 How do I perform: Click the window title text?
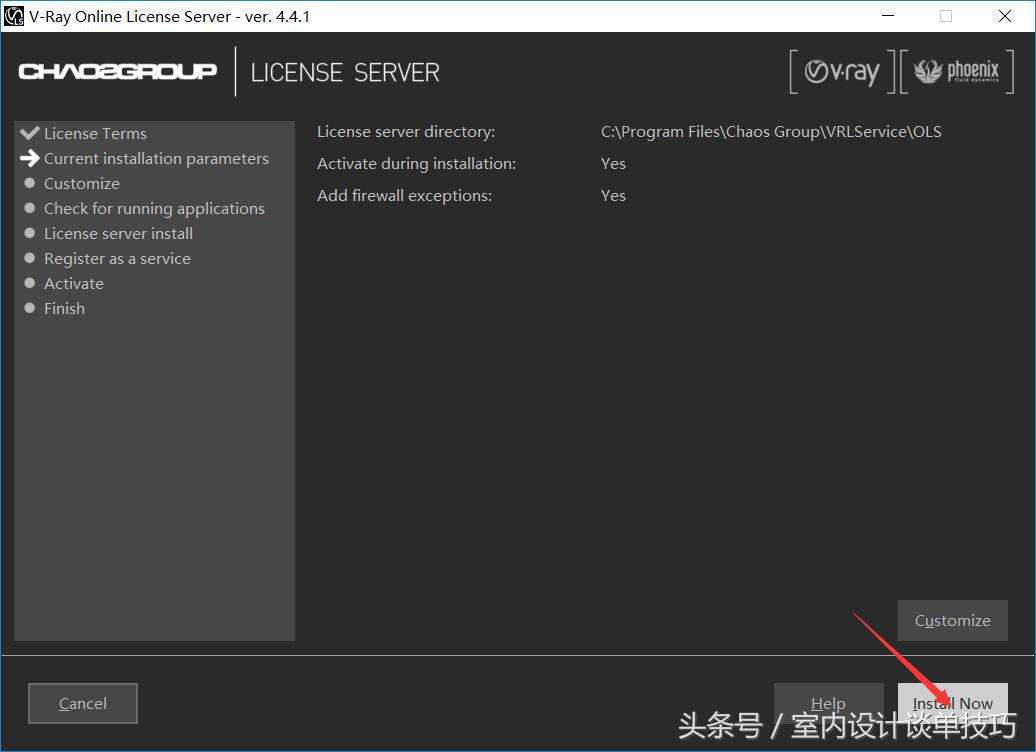(169, 17)
